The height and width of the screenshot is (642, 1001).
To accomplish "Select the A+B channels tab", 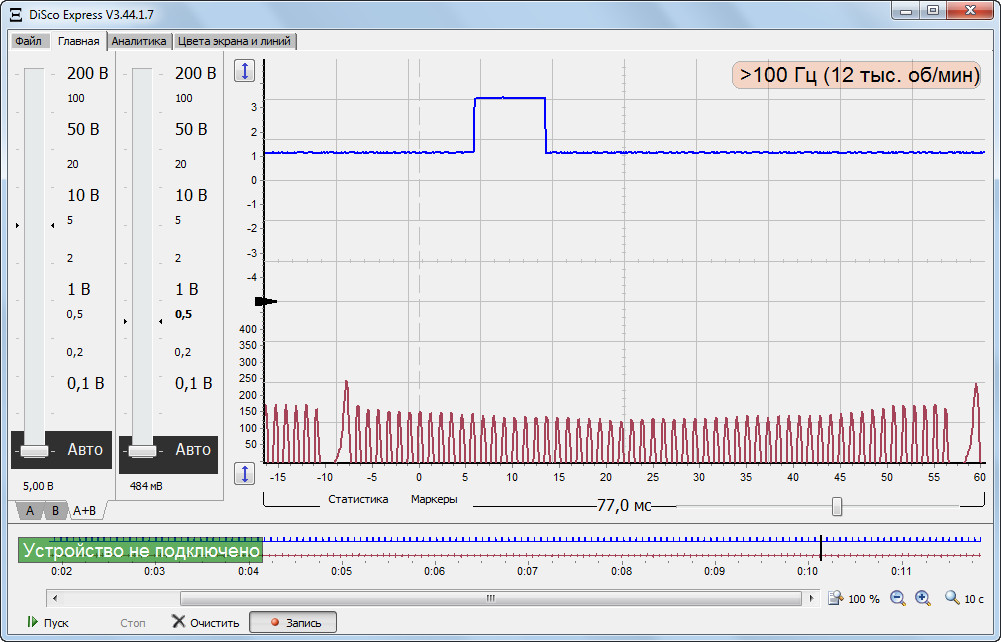I will (x=84, y=511).
